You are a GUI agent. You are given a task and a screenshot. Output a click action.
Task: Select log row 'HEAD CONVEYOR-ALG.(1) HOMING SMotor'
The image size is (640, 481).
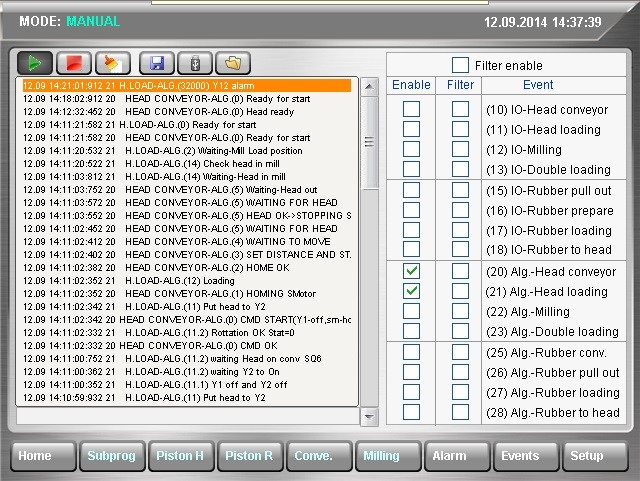click(187, 294)
